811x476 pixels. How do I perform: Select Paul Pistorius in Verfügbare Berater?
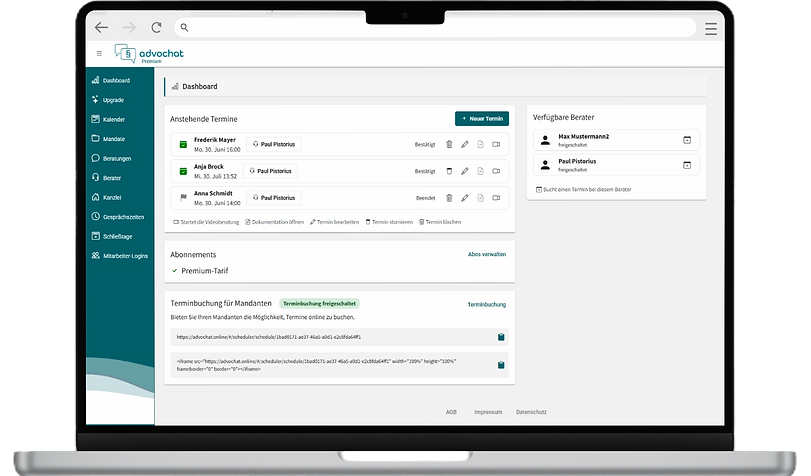click(x=616, y=165)
